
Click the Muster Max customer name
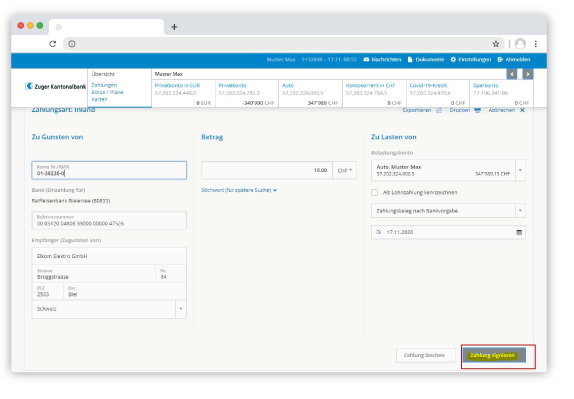pyautogui.click(x=169, y=74)
